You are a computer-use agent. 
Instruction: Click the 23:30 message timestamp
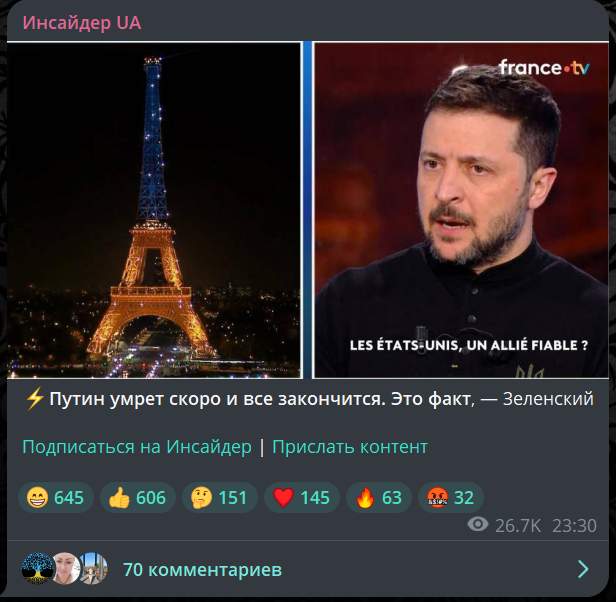[574, 525]
